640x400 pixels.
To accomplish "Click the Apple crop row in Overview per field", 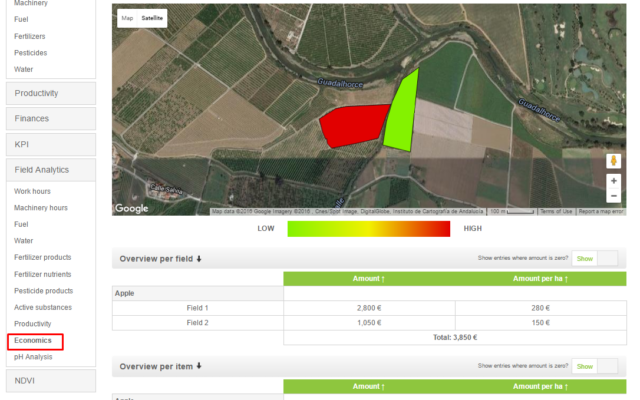I will [x=198, y=293].
